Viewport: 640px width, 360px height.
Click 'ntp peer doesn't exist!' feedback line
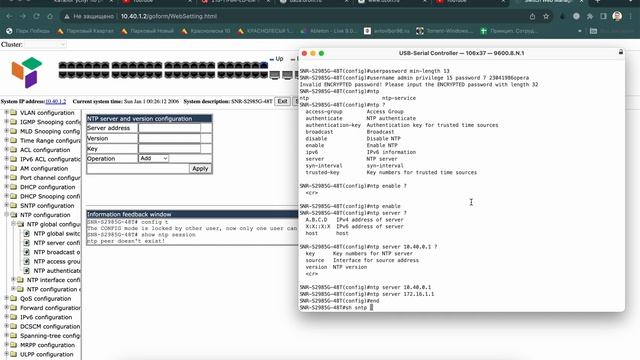pyautogui.click(x=126, y=241)
